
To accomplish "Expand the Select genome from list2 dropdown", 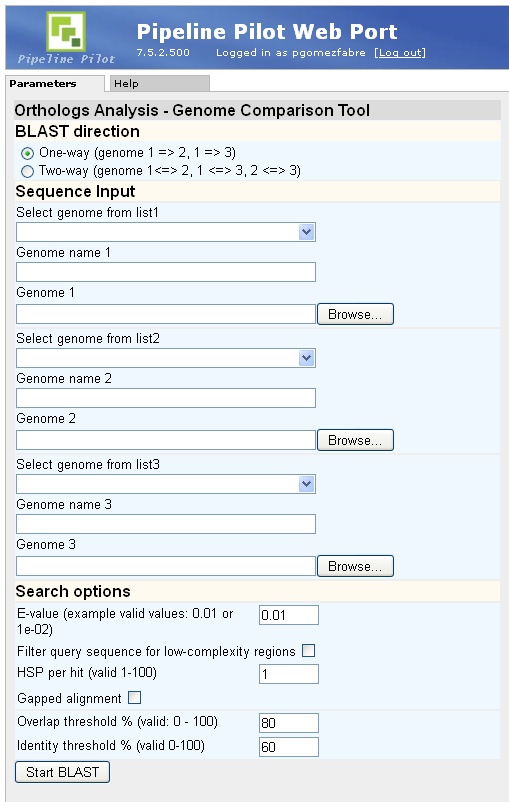I will coord(166,358).
